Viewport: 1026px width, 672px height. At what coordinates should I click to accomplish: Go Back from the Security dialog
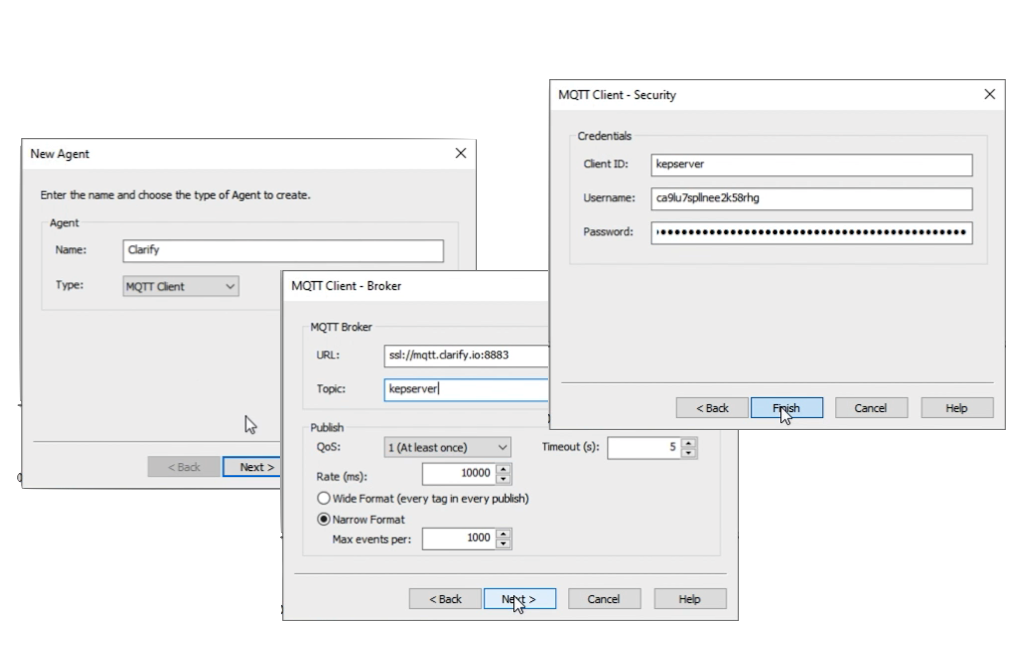712,408
